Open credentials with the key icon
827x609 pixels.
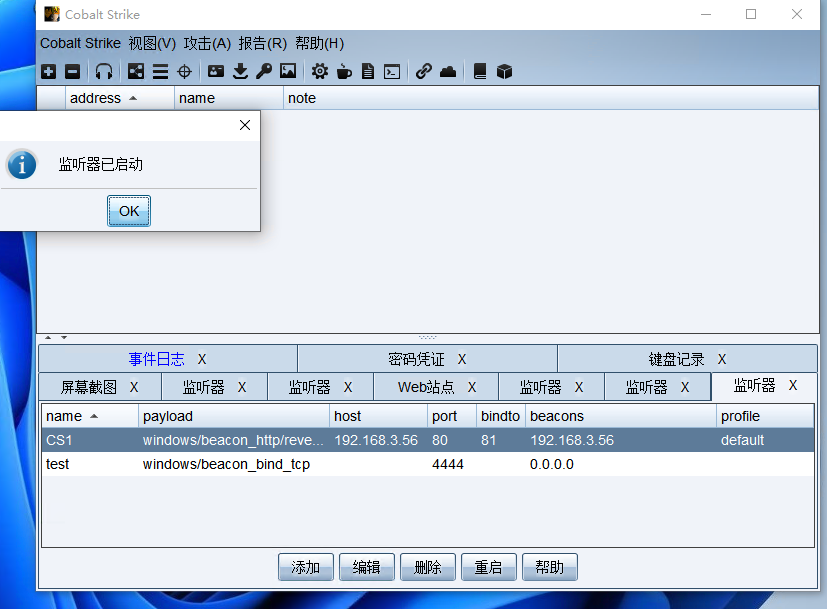pyautogui.click(x=264, y=71)
